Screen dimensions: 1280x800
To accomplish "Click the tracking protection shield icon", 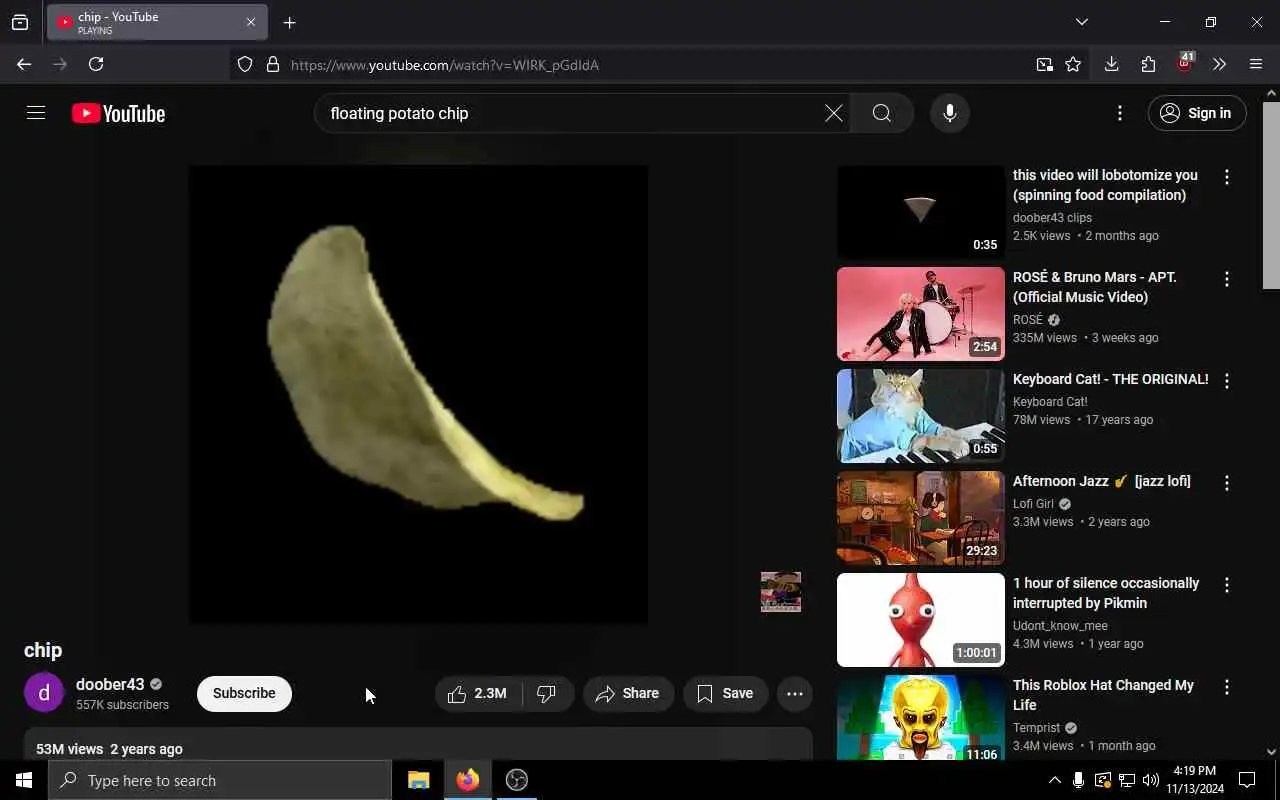I will (245, 64).
